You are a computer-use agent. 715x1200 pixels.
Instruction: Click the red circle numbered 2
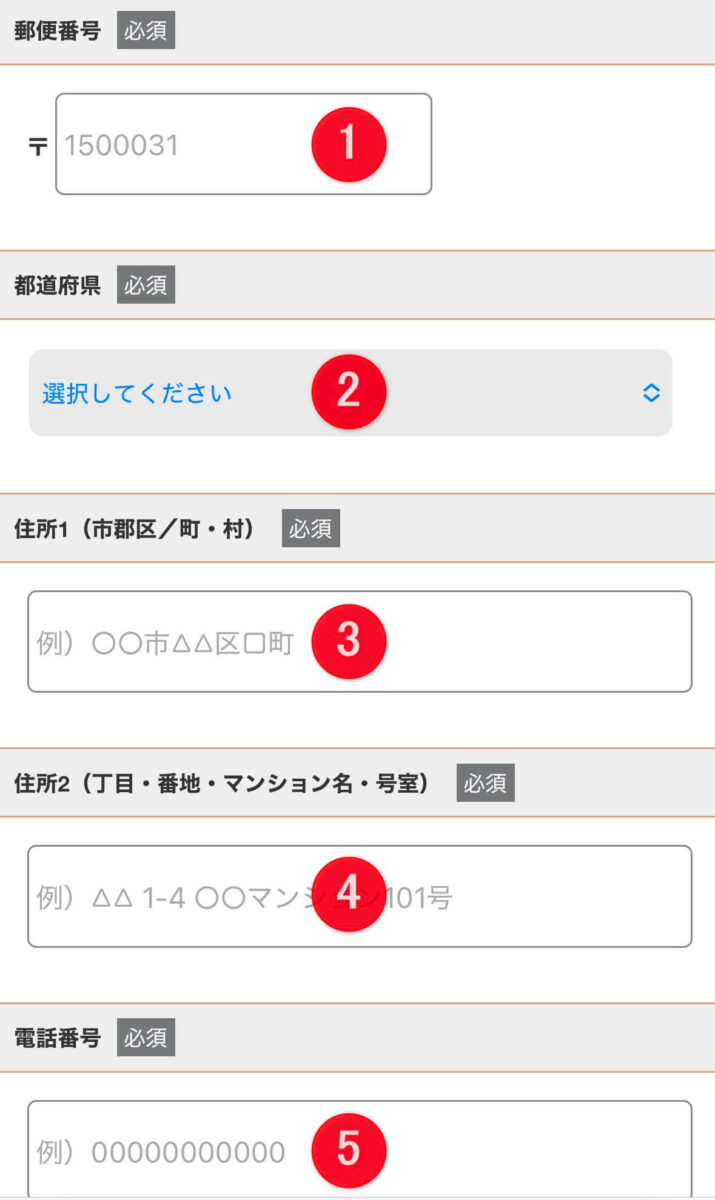click(x=347, y=391)
